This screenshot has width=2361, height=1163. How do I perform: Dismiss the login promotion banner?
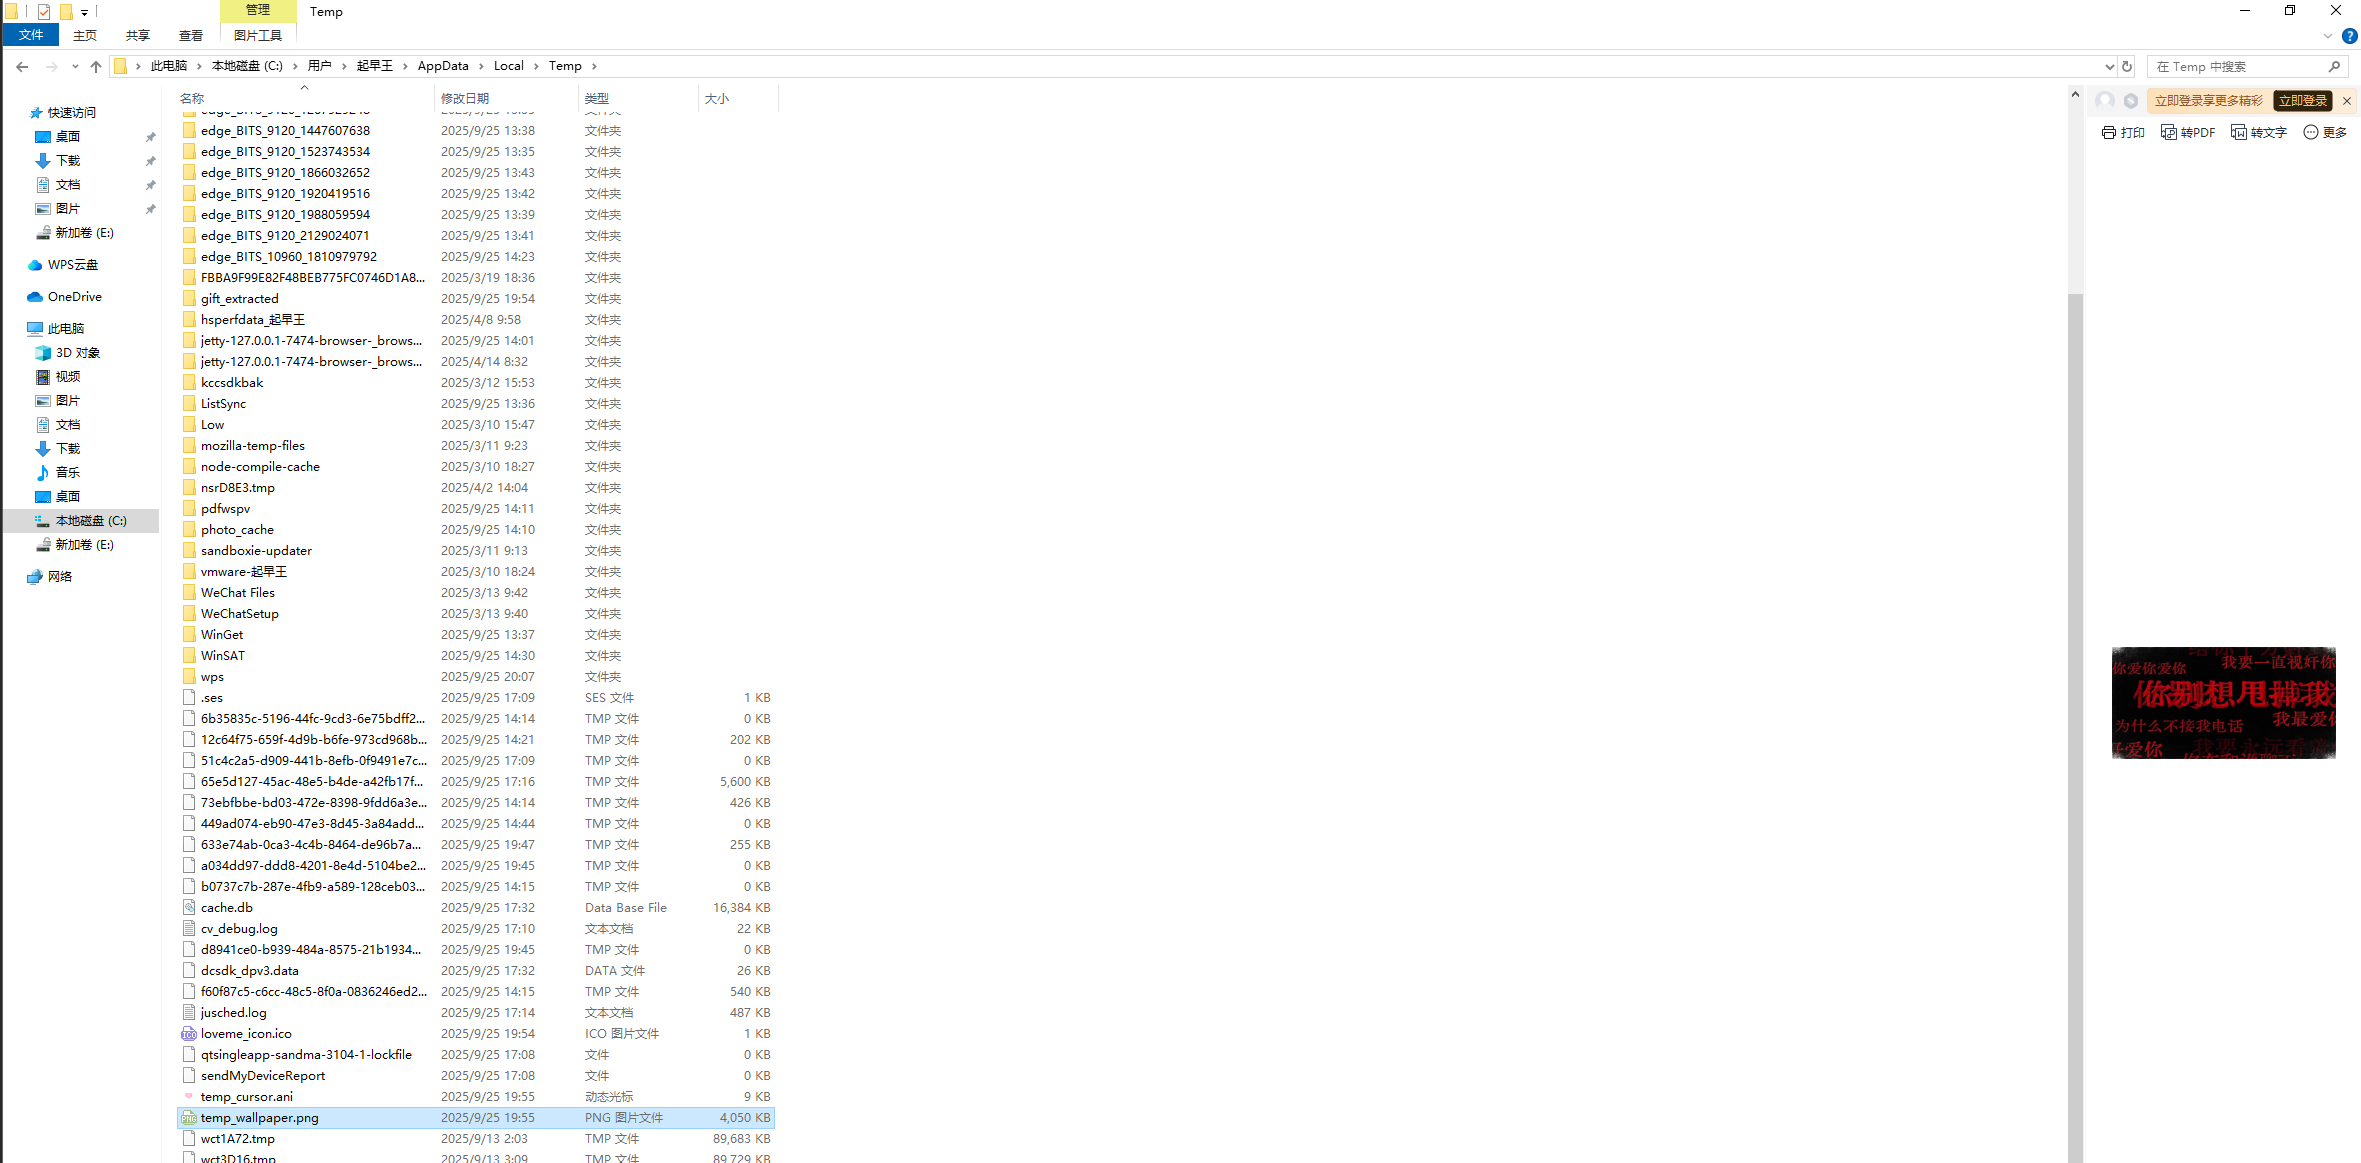[x=2346, y=100]
